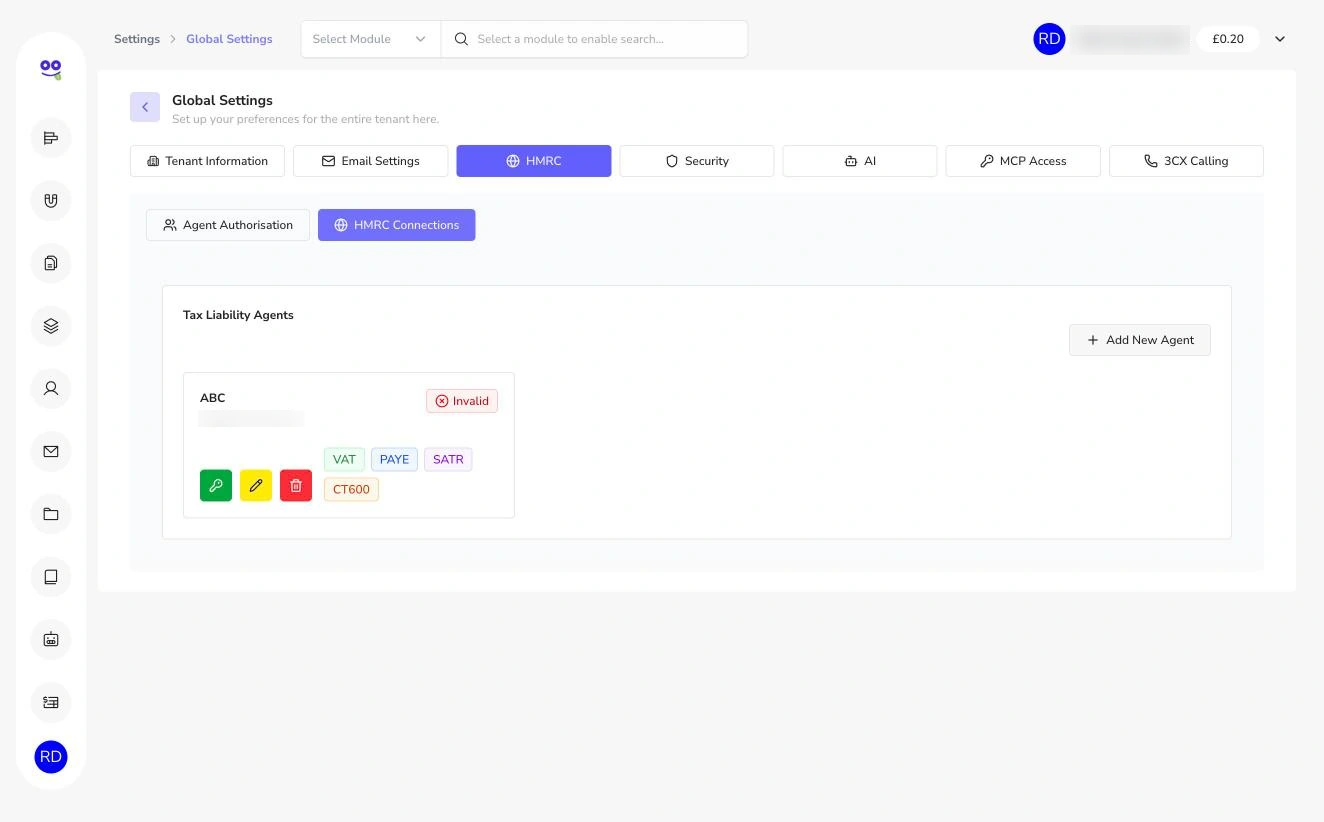Click the Global Settings breadcrumb
Image resolution: width=1324 pixels, height=822 pixels.
pyautogui.click(x=229, y=39)
